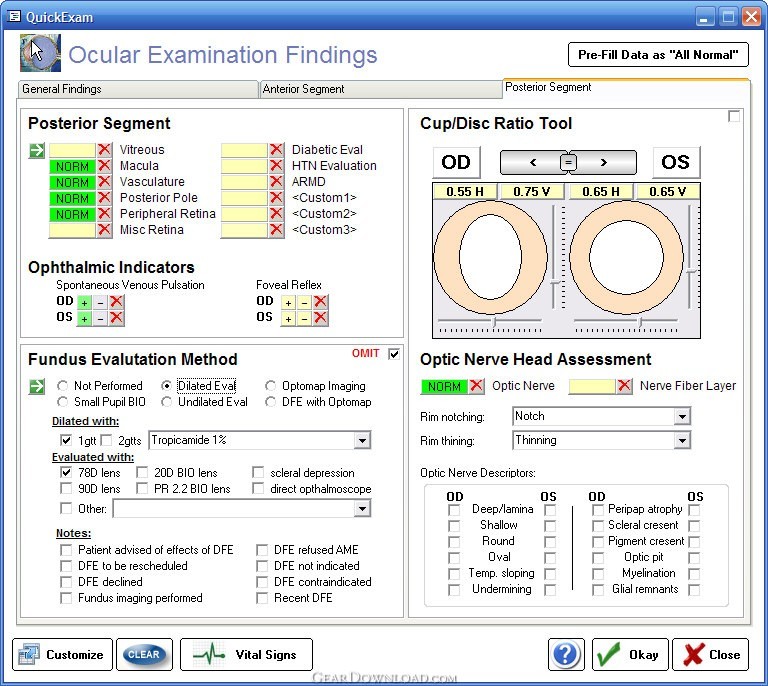Viewport: 768px width, 686px height.
Task: Click the Vitreous yellow finding field
Action: click(x=72, y=150)
